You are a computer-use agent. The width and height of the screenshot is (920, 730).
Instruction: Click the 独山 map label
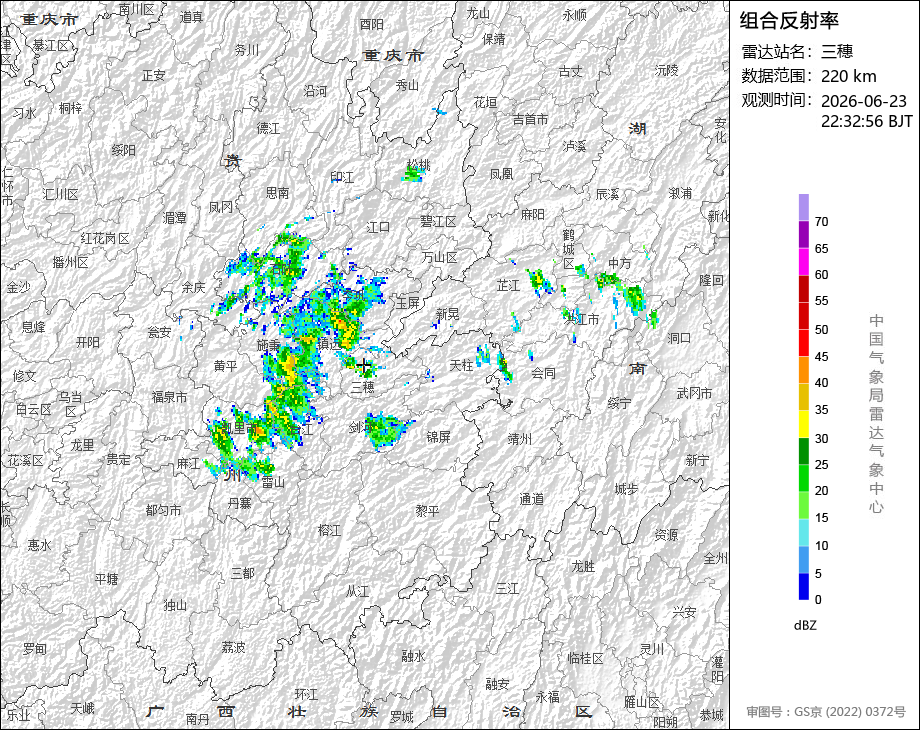pos(175,605)
